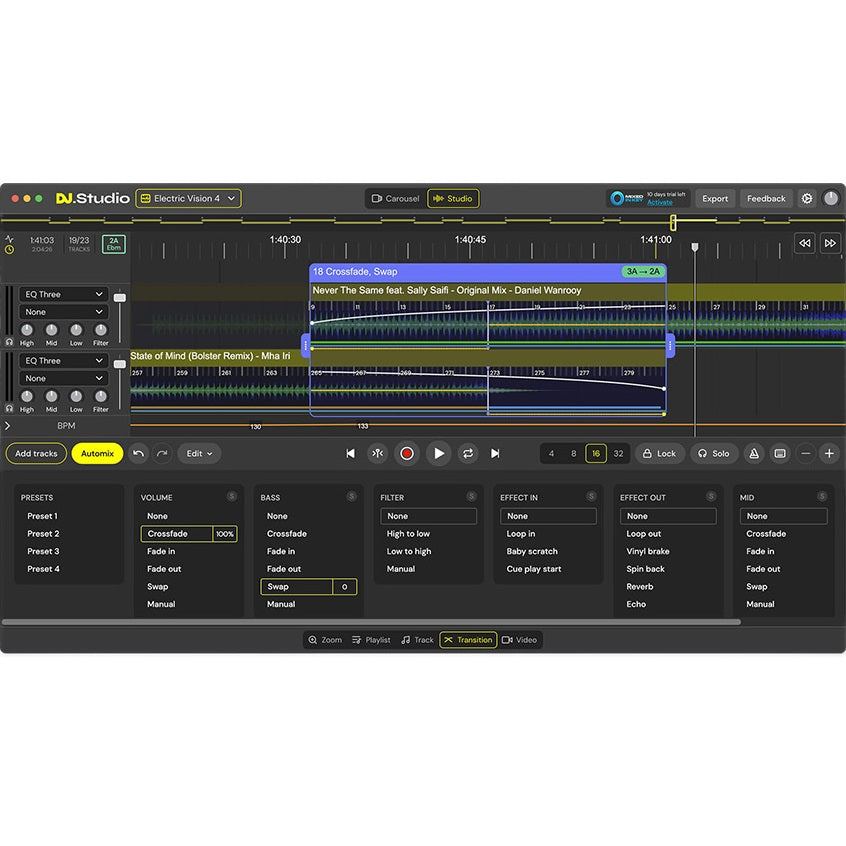The width and height of the screenshot is (846, 846).
Task: Start recording with red record button
Action: click(x=407, y=454)
